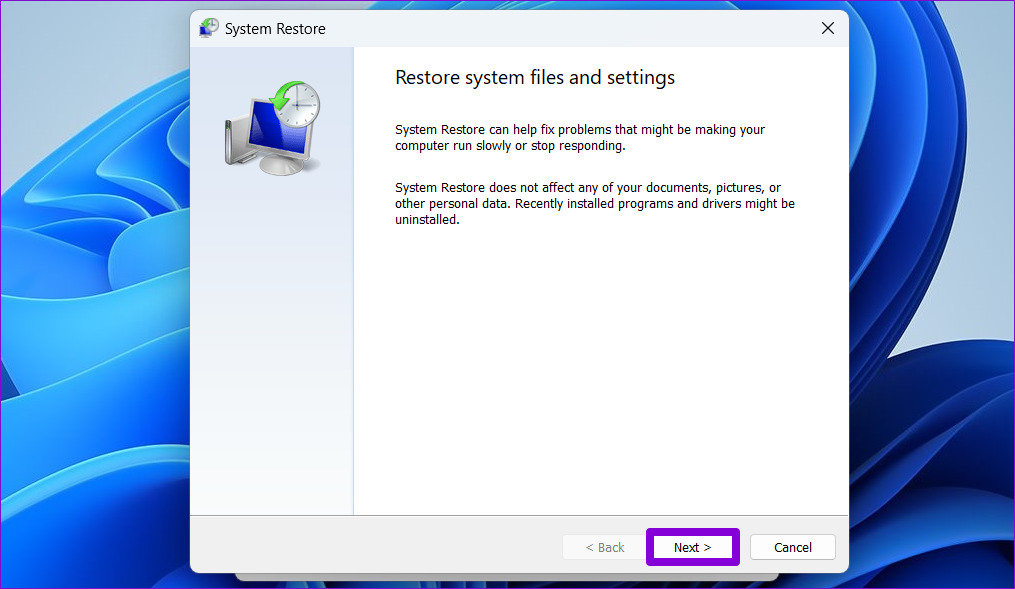
Task: Click the 'System Restore' title bar text
Action: (x=275, y=29)
